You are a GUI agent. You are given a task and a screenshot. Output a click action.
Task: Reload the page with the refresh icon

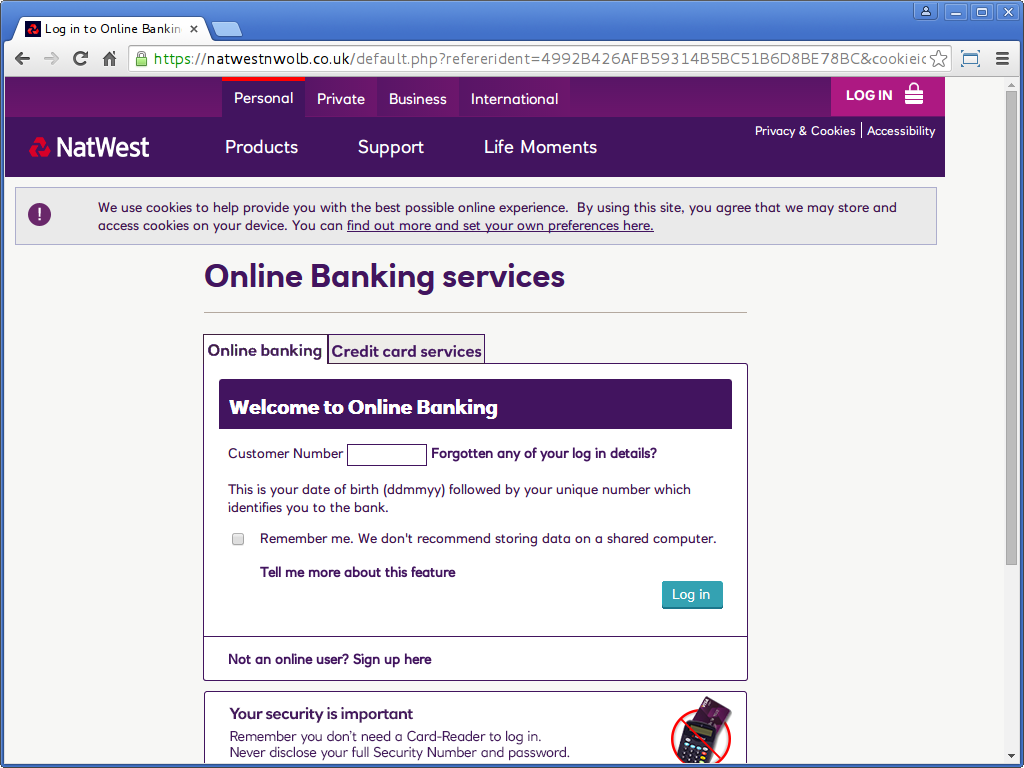point(80,59)
